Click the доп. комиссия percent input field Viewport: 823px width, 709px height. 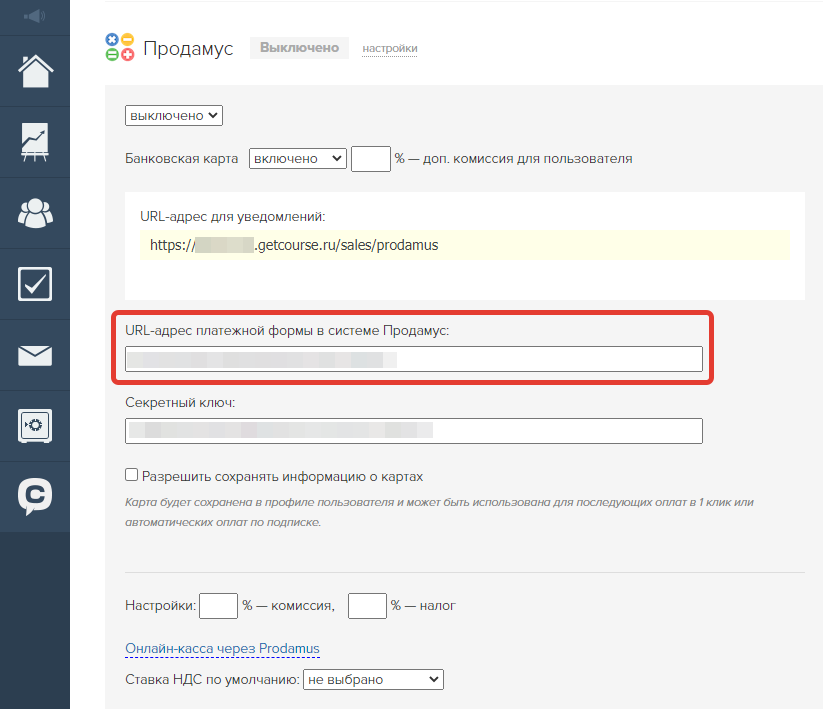[371, 158]
